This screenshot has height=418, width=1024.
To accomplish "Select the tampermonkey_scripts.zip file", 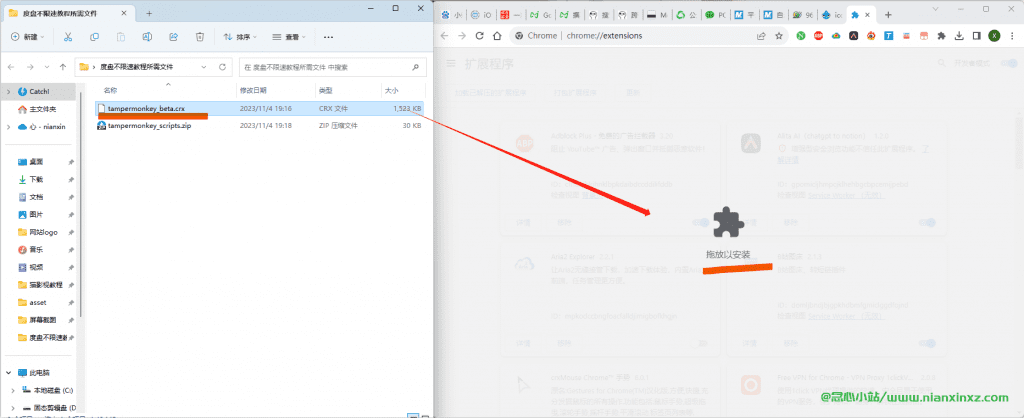I will pyautogui.click(x=259, y=125).
